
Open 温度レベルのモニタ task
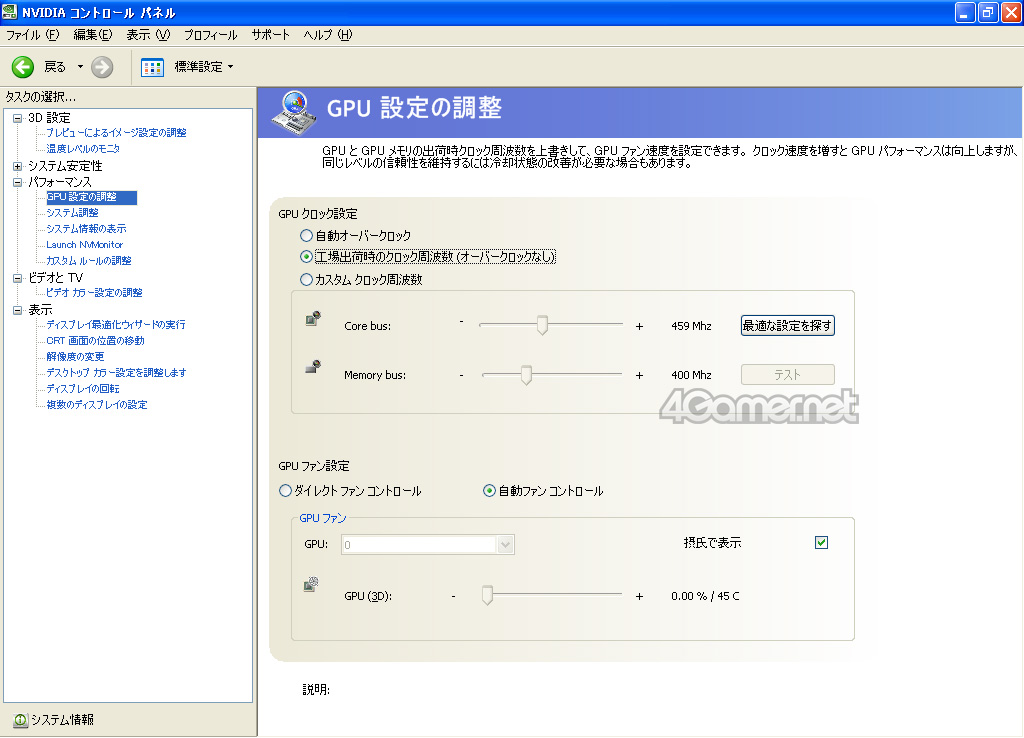[83, 149]
